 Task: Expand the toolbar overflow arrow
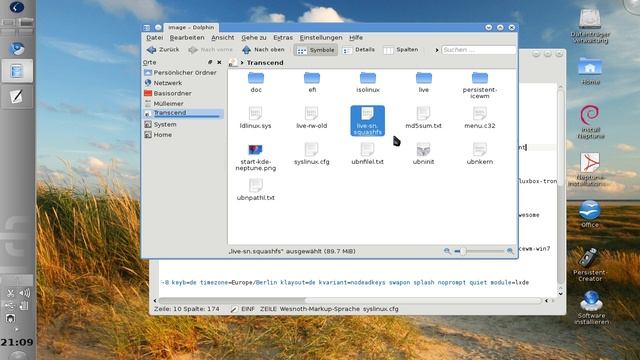click(437, 50)
